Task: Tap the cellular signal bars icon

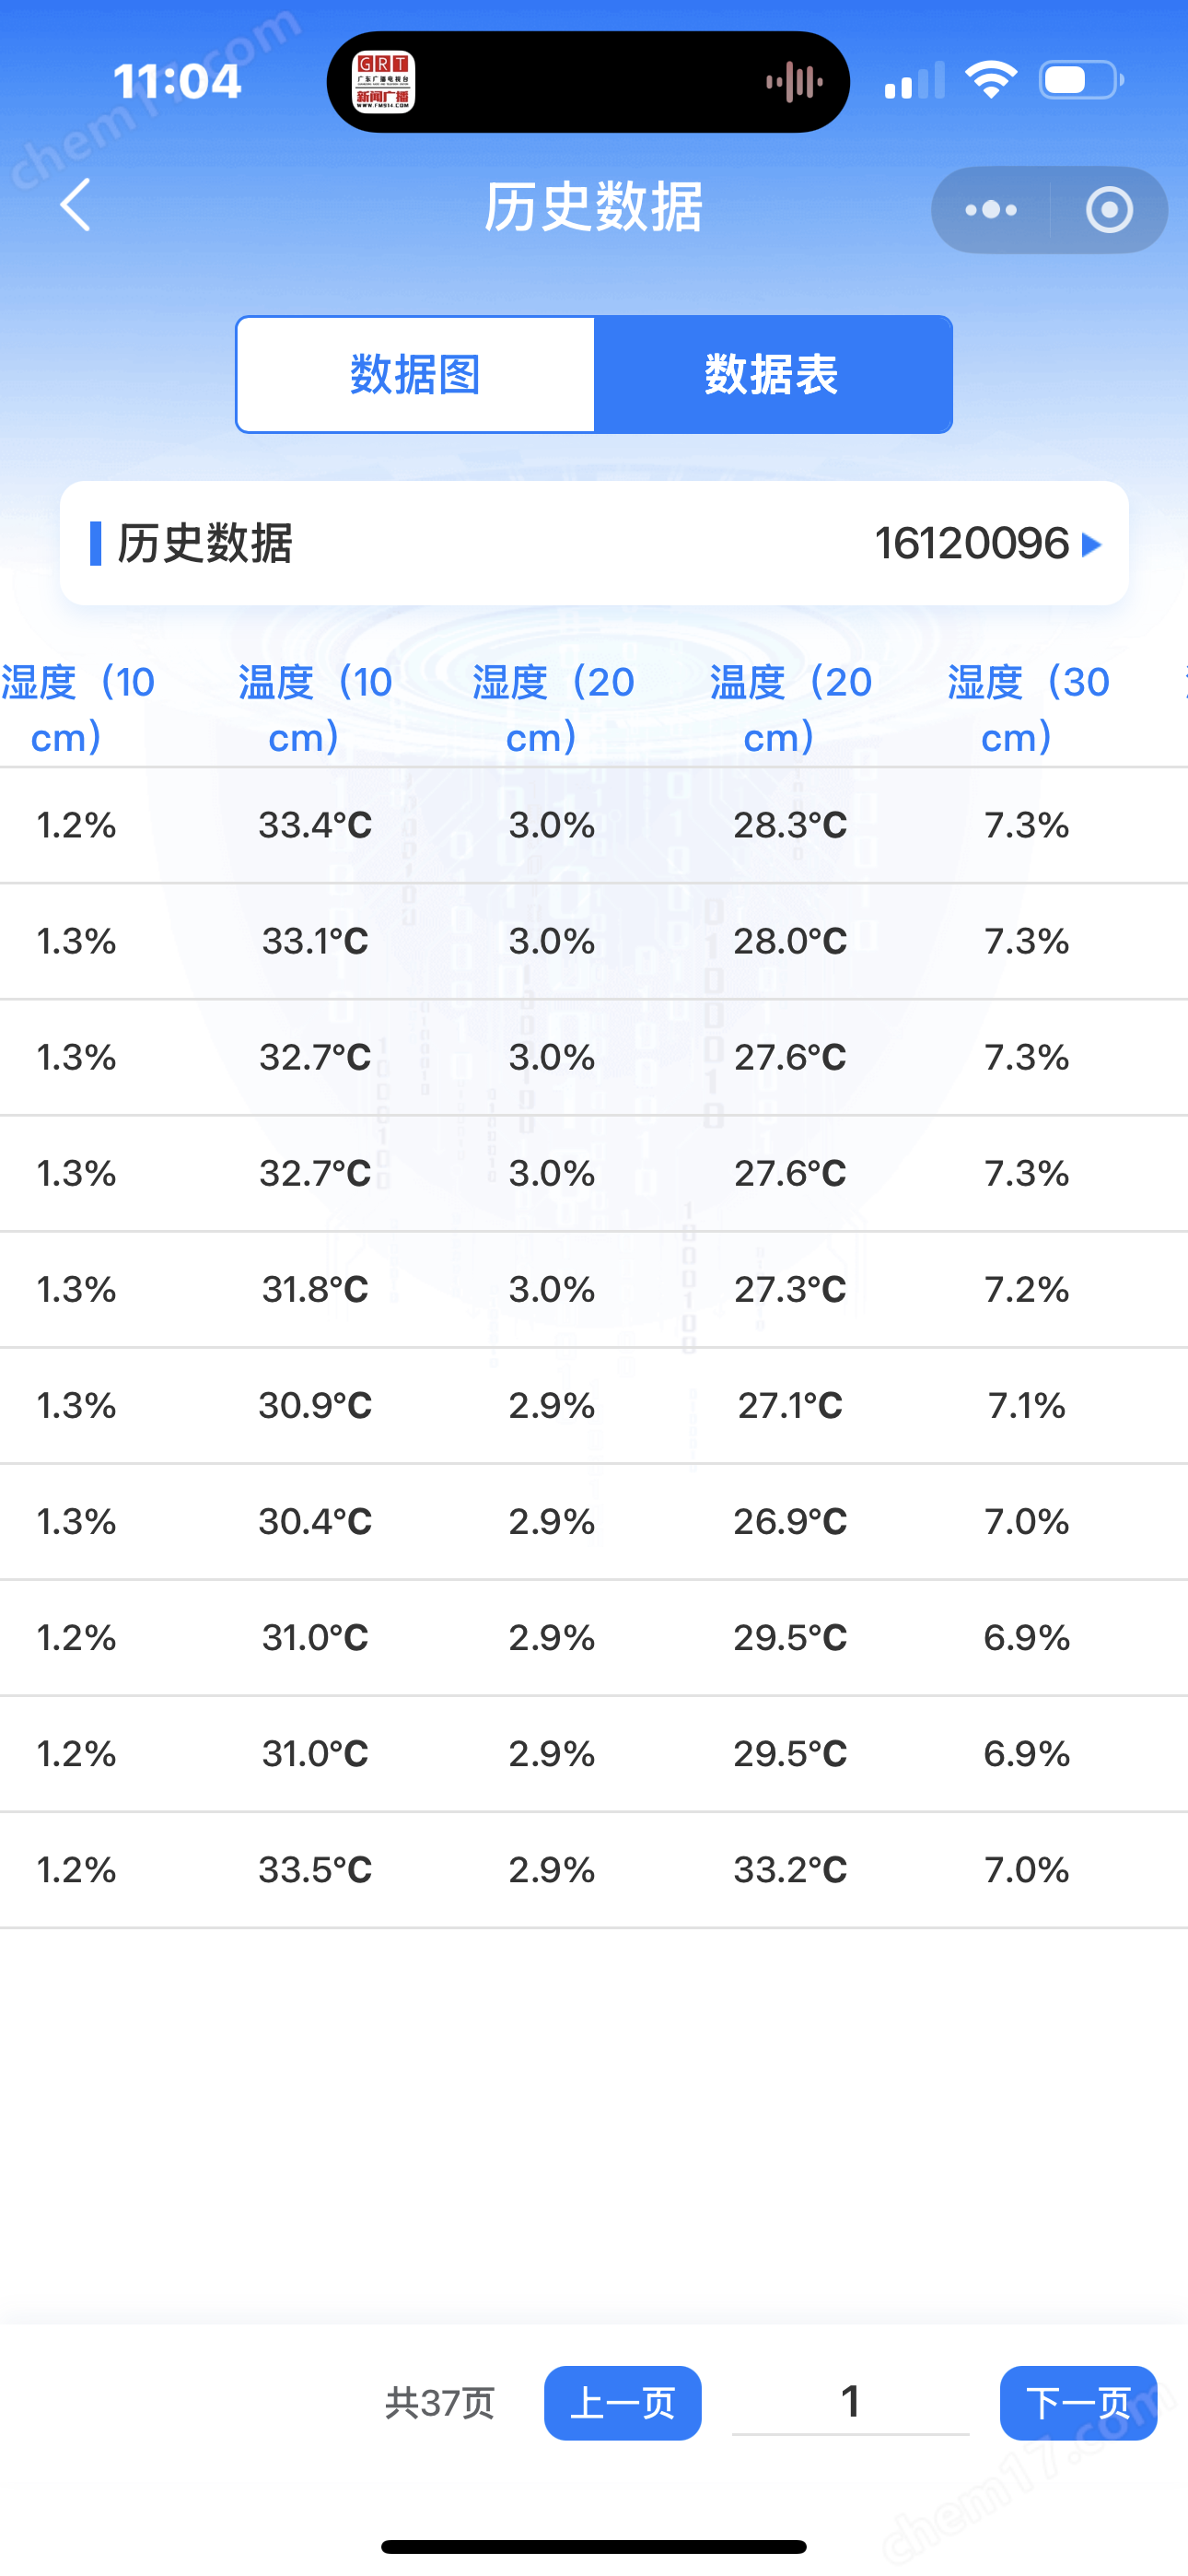Action: tap(914, 80)
